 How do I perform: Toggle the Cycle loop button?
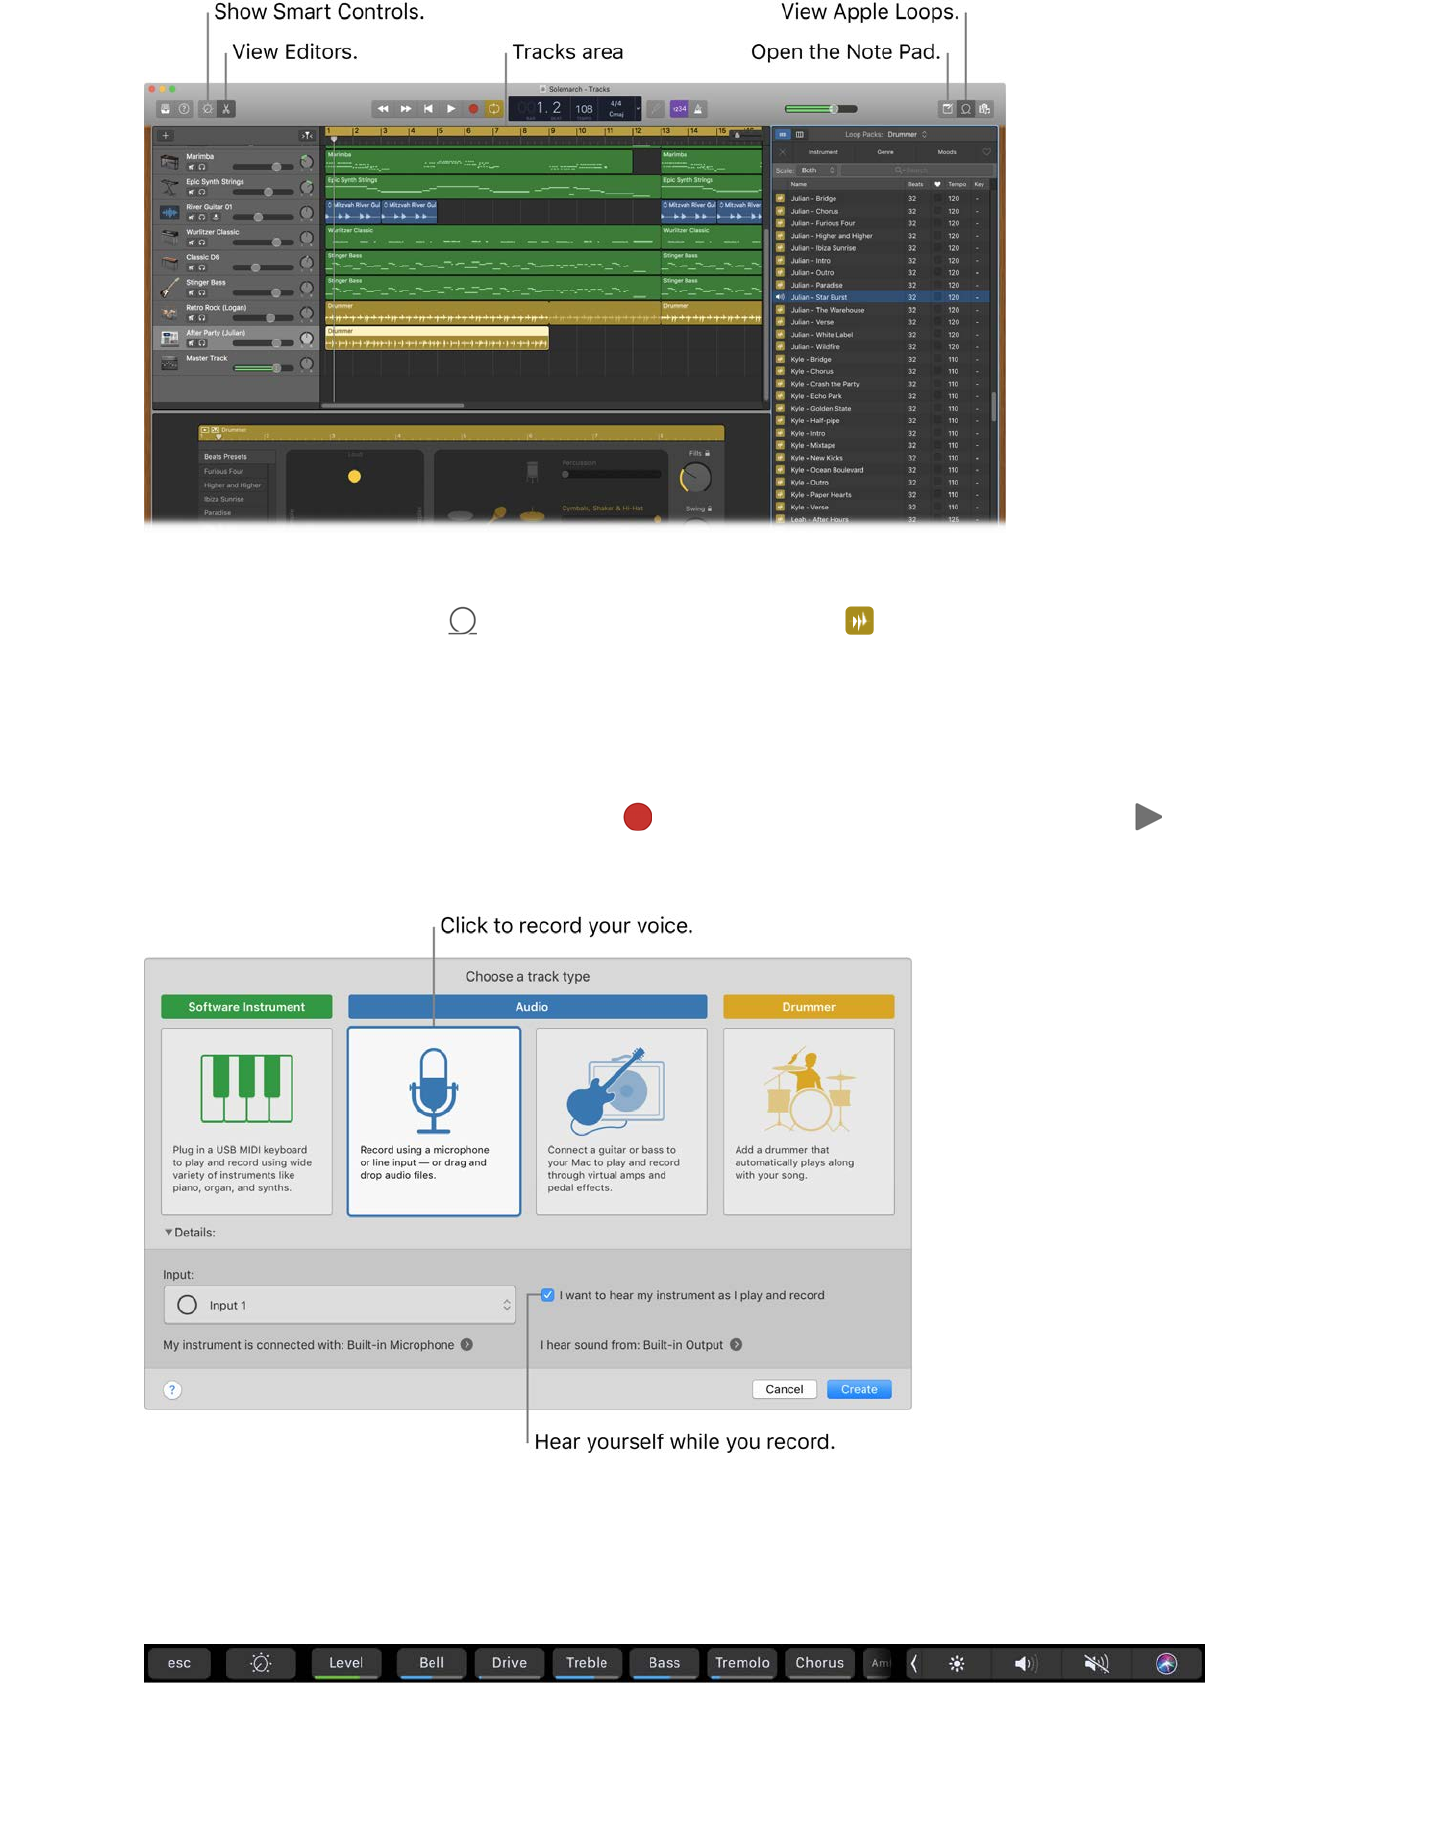tap(494, 109)
